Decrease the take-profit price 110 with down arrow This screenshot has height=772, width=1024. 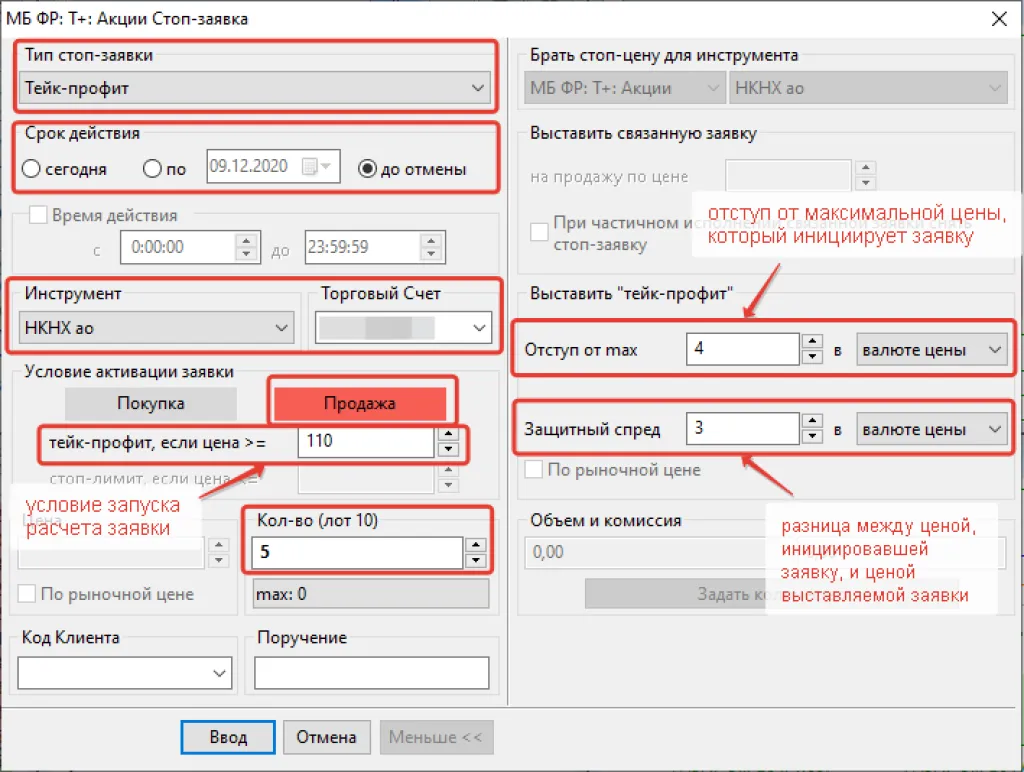[x=449, y=450]
